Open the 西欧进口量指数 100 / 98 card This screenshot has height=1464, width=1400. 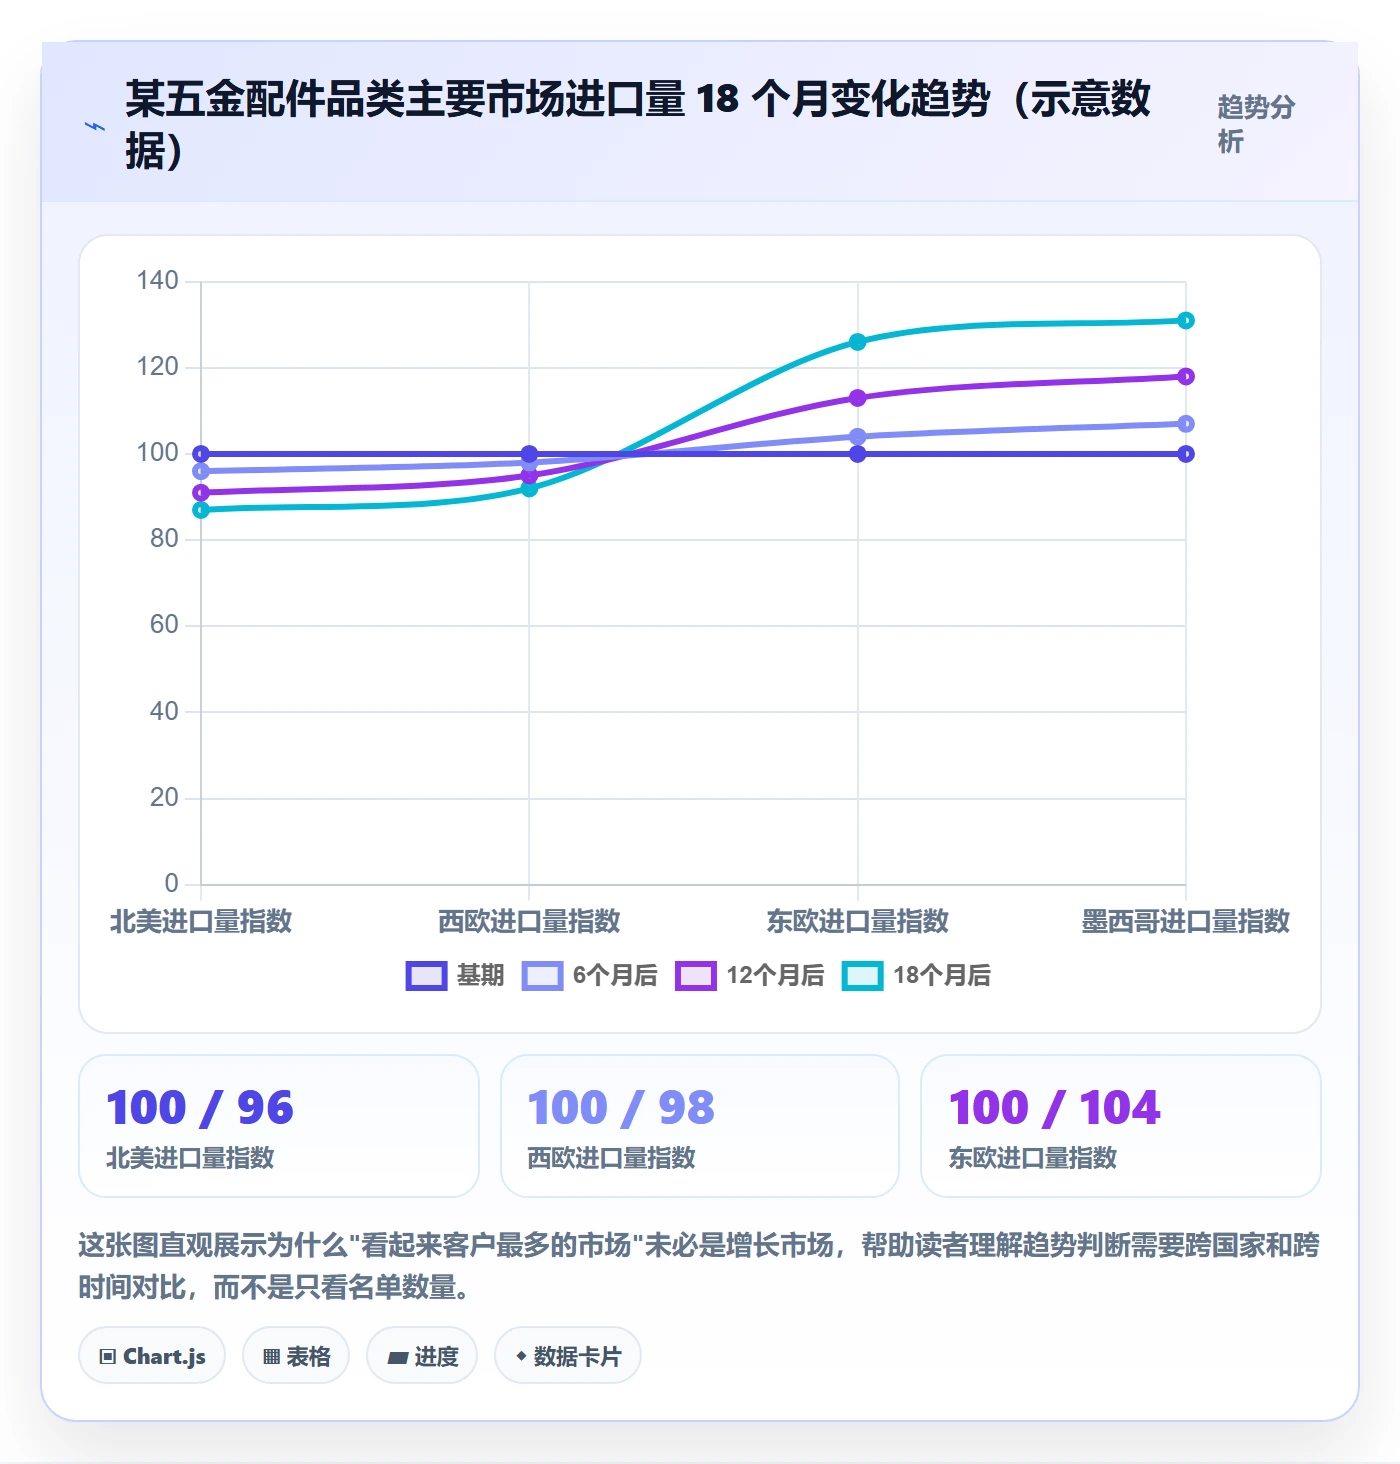[x=700, y=1126]
